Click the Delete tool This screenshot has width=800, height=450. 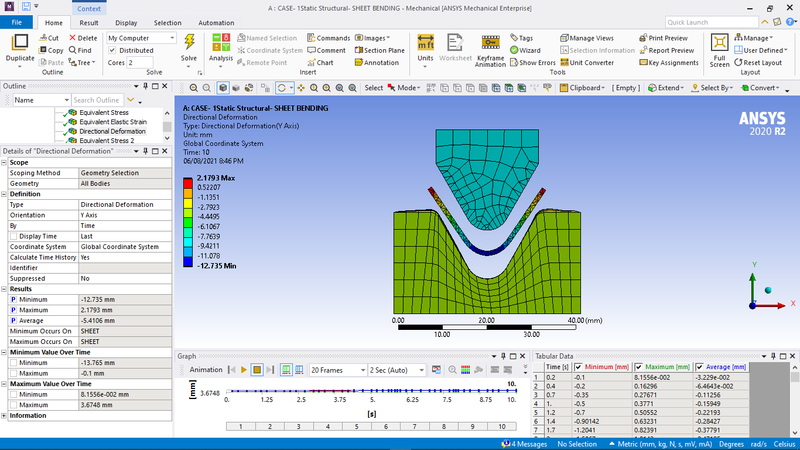[83, 38]
